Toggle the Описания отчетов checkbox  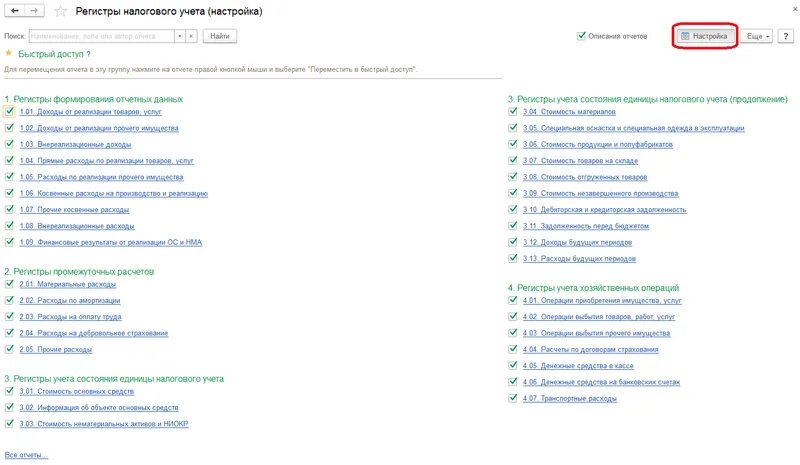coord(581,36)
